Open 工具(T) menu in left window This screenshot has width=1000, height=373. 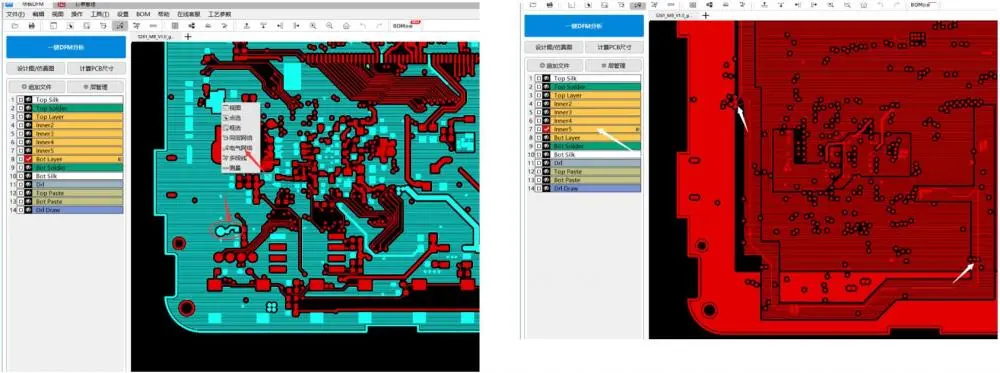99,14
